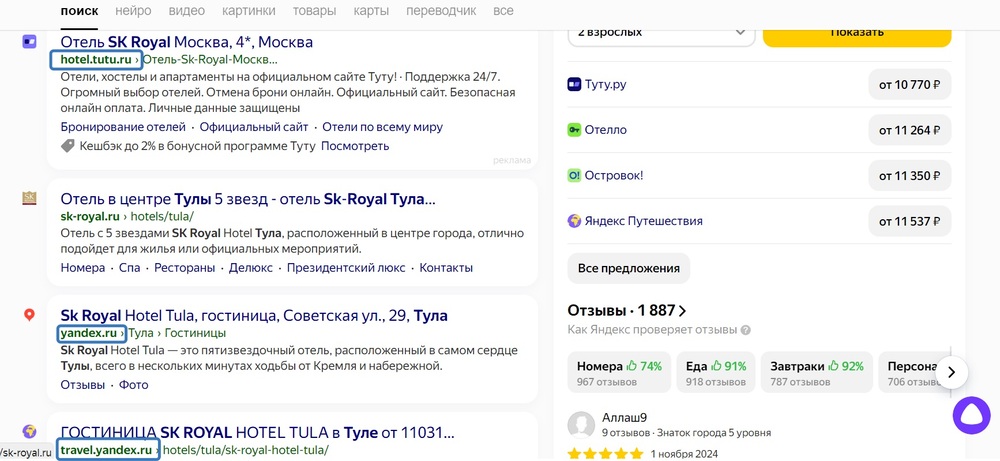Click the hotel favicon next to sk-royal.ru result
Image resolution: width=1000 pixels, height=461 pixels.
pos(29,198)
